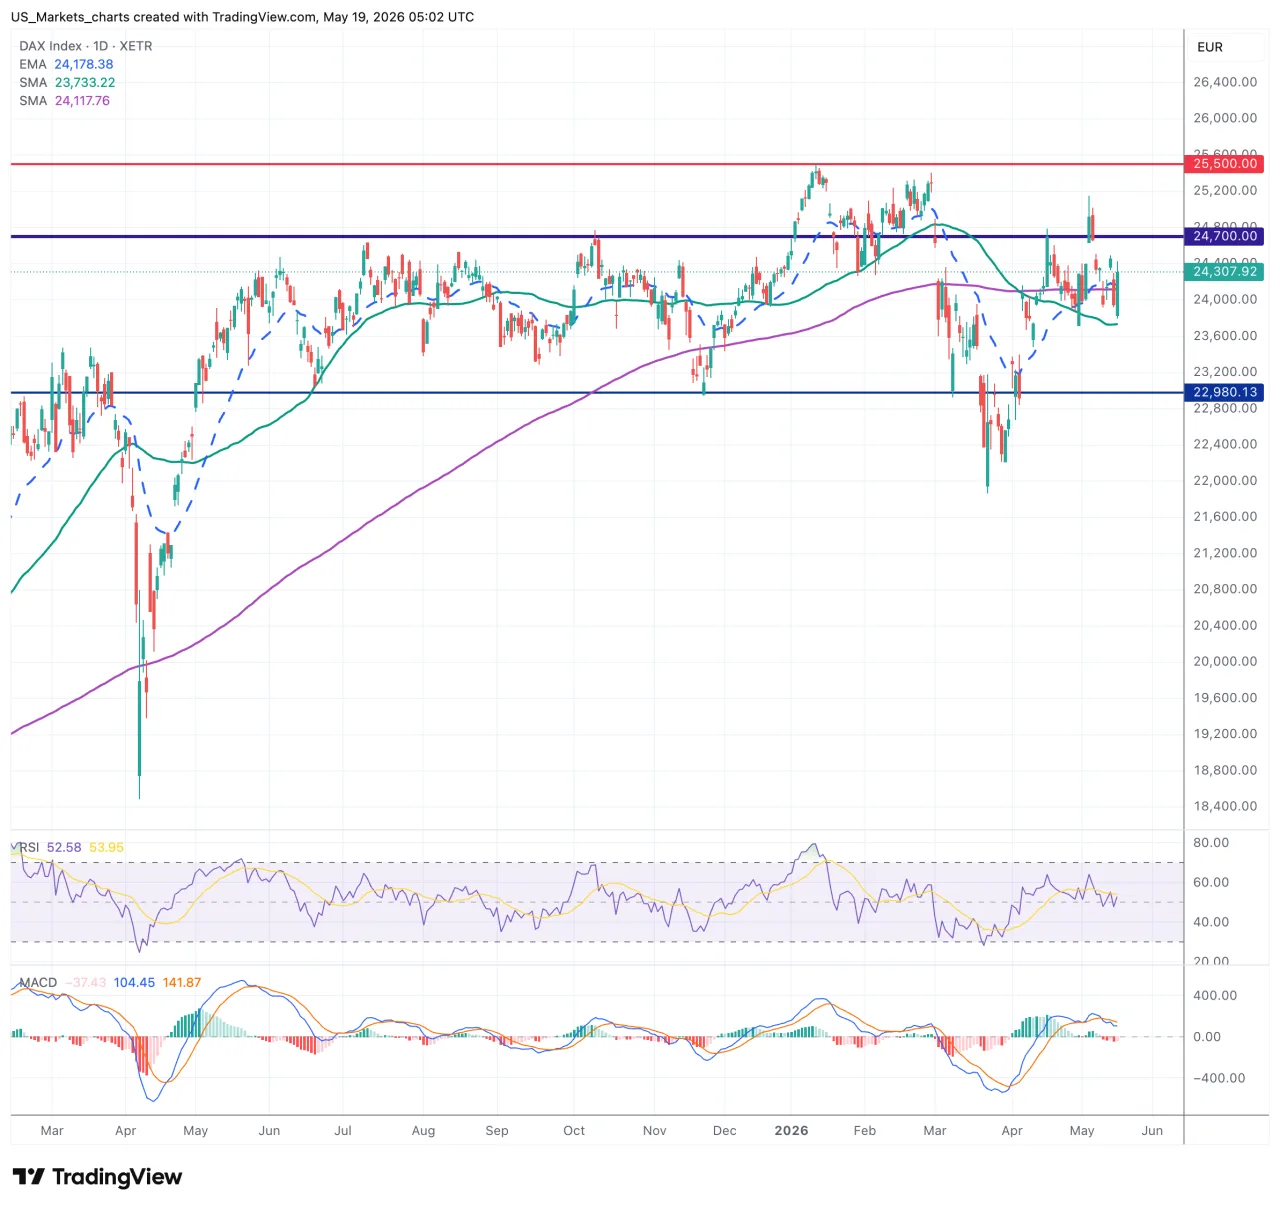Click the MACD indicator label
Image resolution: width=1280 pixels, height=1209 pixels.
pyautogui.click(x=38, y=982)
